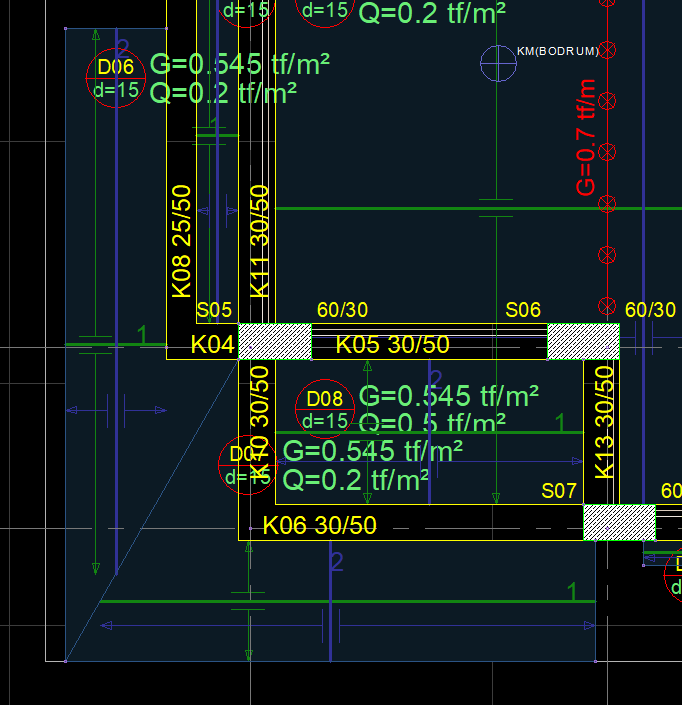The image size is (682, 705).
Task: Pick the vertical K11 30/50 beam label
Action: [259, 240]
